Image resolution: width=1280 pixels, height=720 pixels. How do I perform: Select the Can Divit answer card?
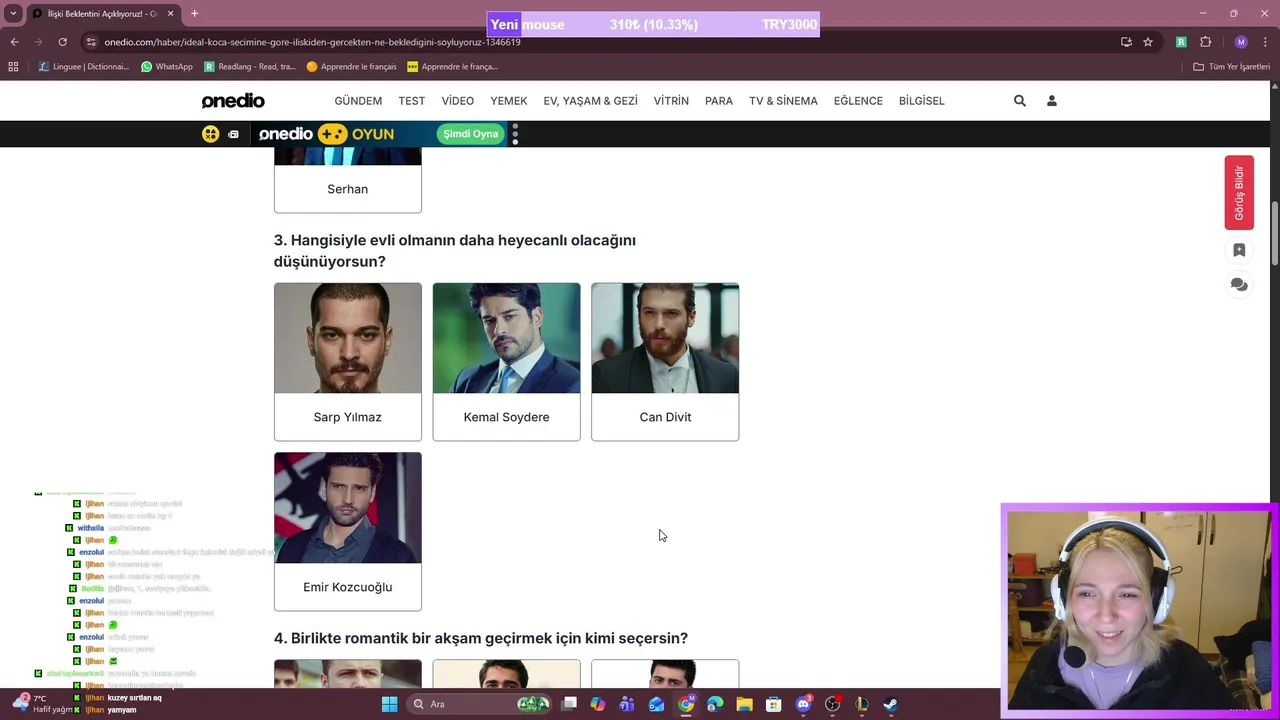(x=665, y=362)
